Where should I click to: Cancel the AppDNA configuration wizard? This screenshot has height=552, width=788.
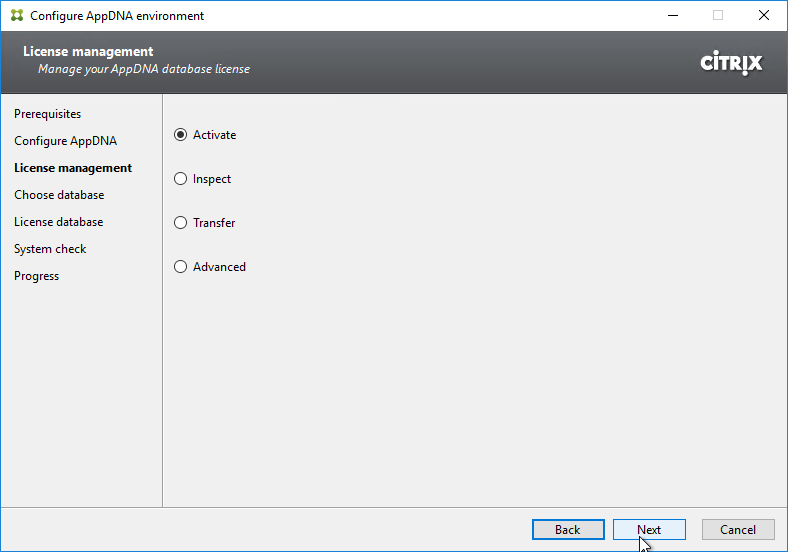pyautogui.click(x=738, y=529)
